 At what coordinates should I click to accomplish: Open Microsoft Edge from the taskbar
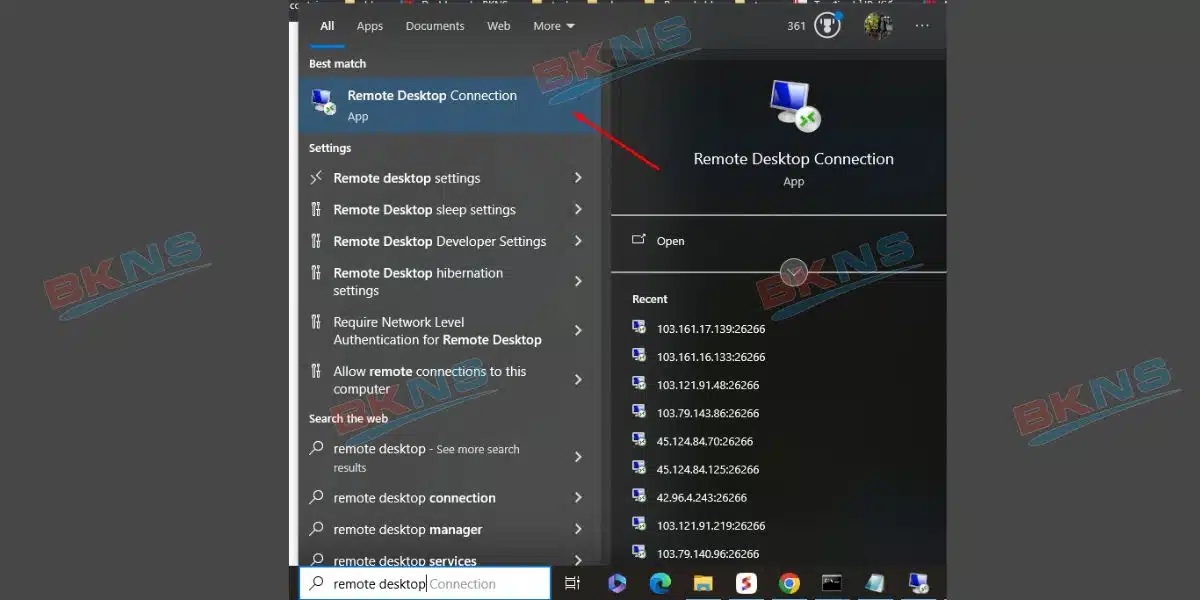tap(660, 582)
